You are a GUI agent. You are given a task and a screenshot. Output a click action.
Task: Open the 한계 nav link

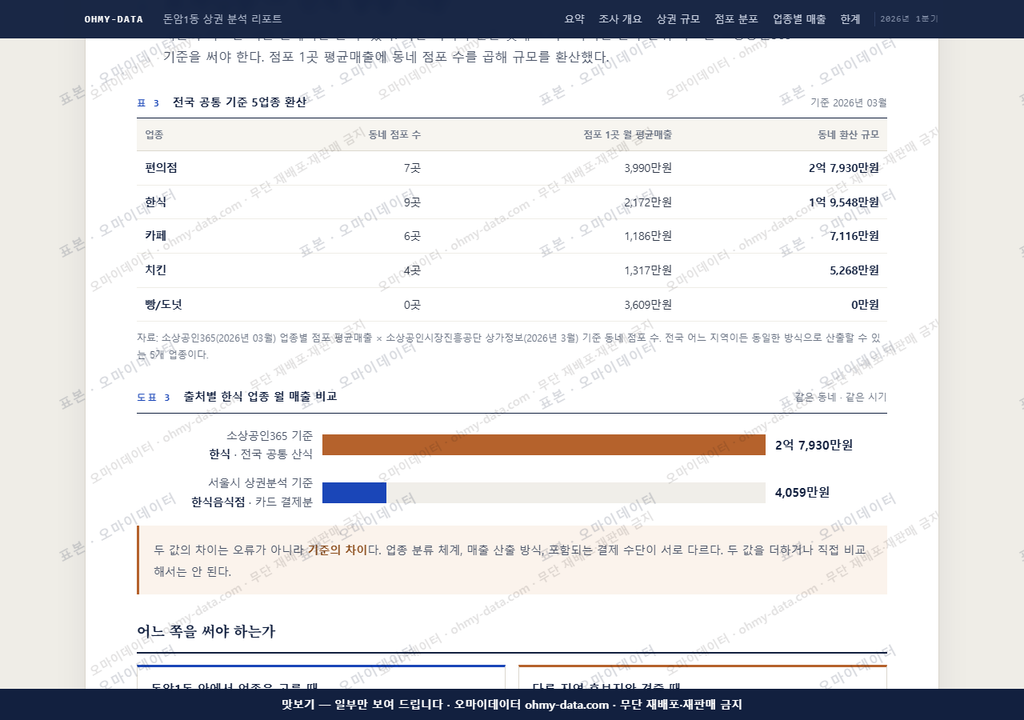[850, 19]
